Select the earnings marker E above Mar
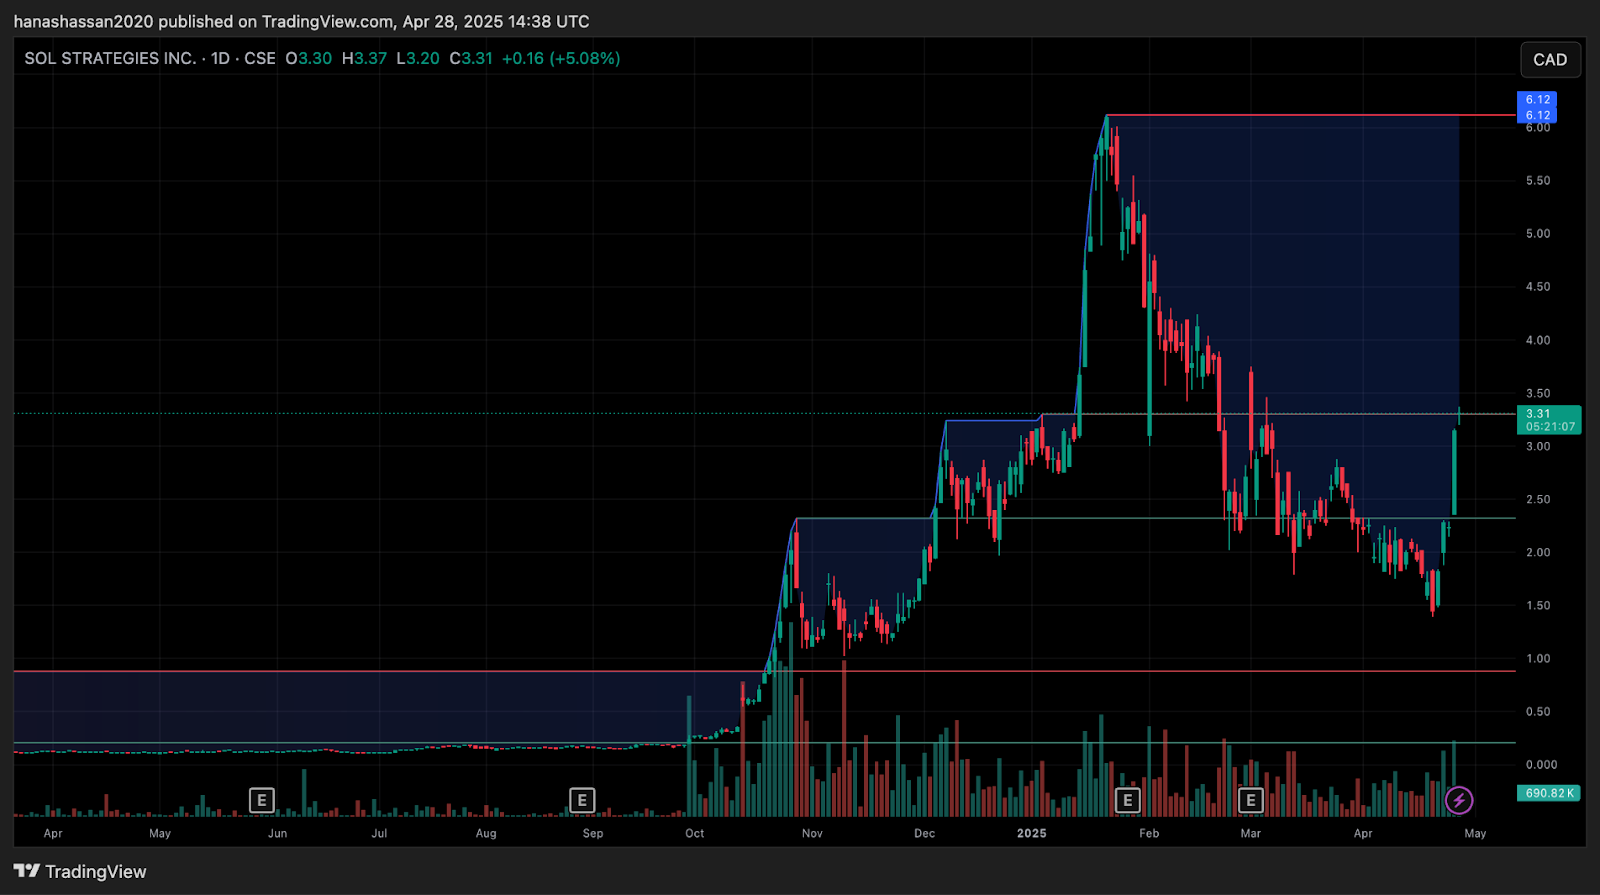1600x895 pixels. (1250, 800)
